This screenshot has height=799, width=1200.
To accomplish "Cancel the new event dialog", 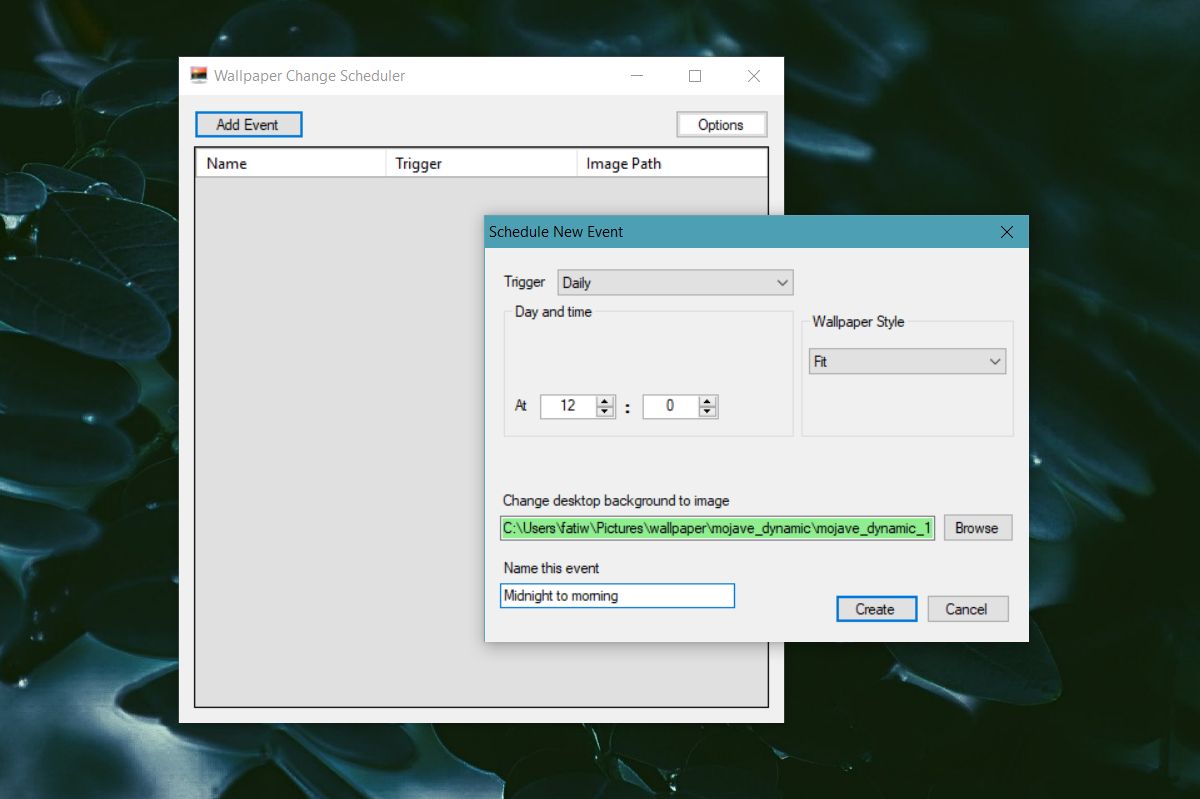I will 967,609.
